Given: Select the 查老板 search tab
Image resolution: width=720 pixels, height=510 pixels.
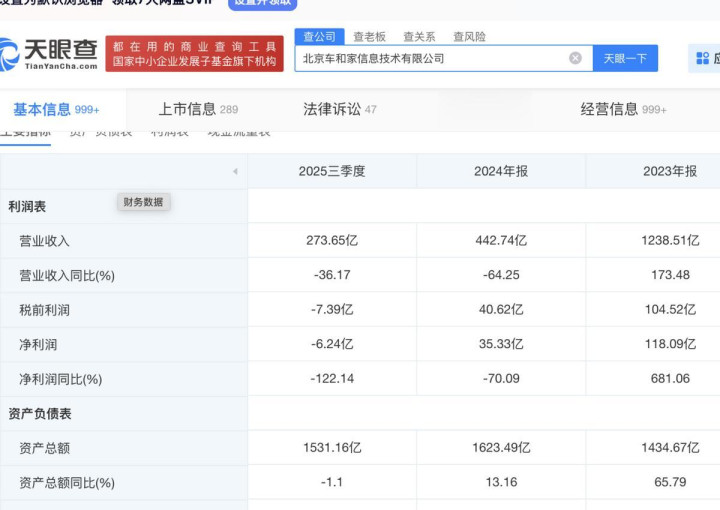Looking at the screenshot, I should pos(369,37).
